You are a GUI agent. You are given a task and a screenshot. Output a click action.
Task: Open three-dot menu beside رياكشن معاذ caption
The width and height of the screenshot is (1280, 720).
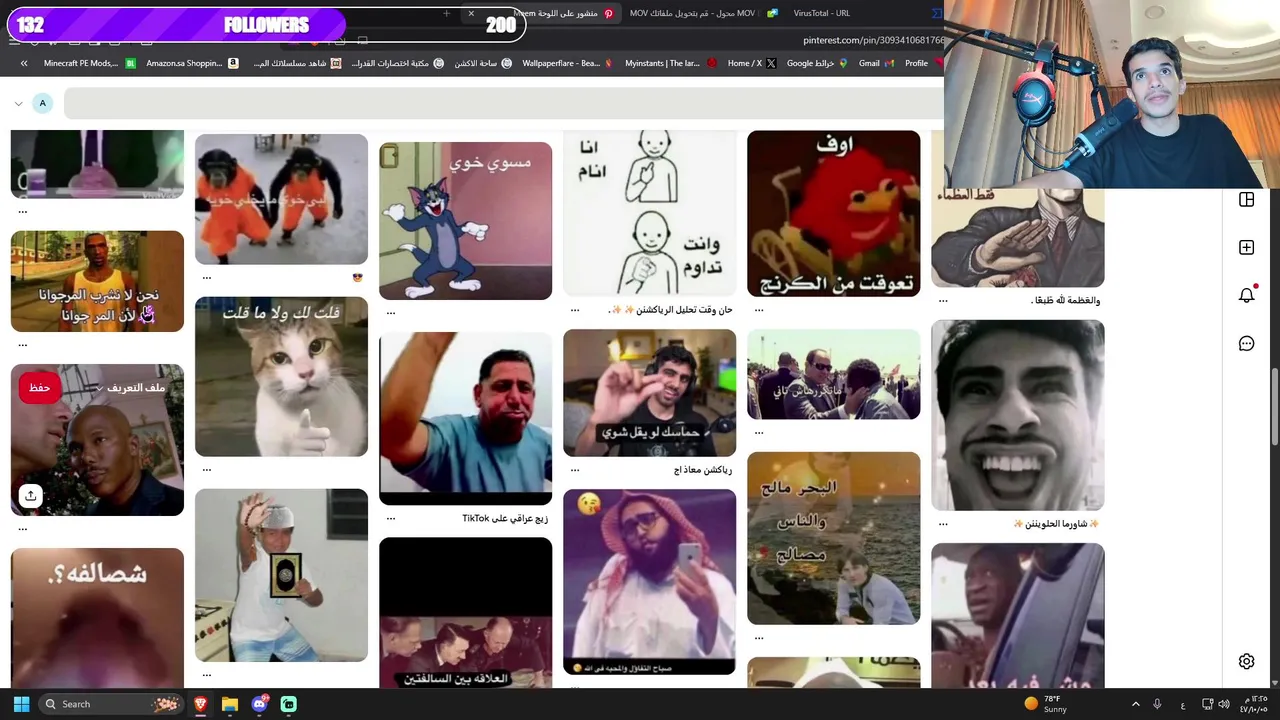(x=575, y=470)
